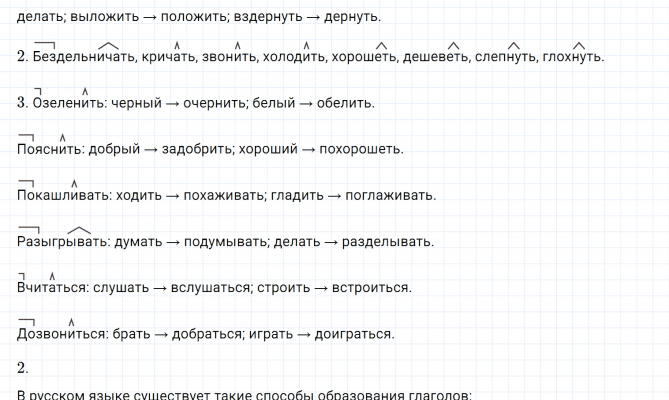The height and width of the screenshot is (400, 669).
Task: Click the word "дешеветь"
Action: point(436,57)
